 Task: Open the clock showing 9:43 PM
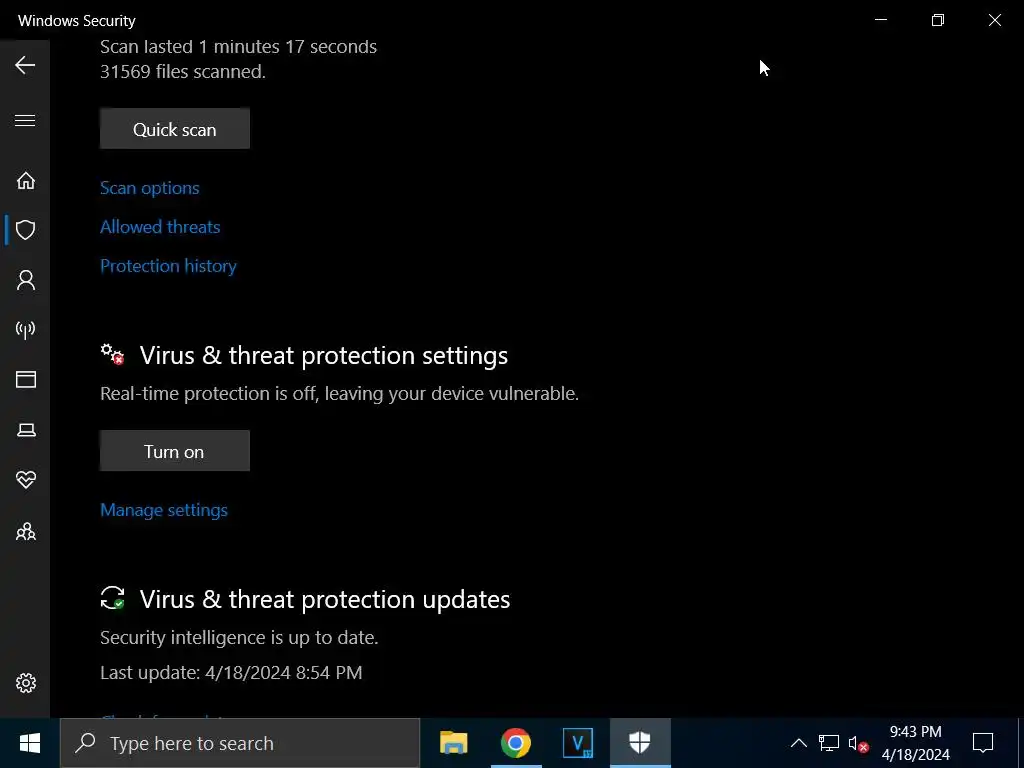[x=916, y=743]
